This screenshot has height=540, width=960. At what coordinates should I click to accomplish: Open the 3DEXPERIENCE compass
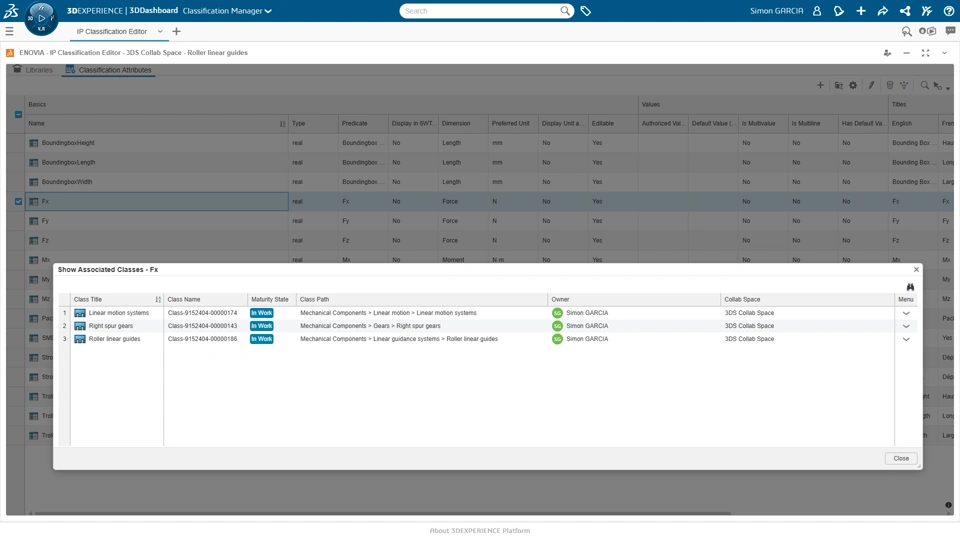(41, 18)
